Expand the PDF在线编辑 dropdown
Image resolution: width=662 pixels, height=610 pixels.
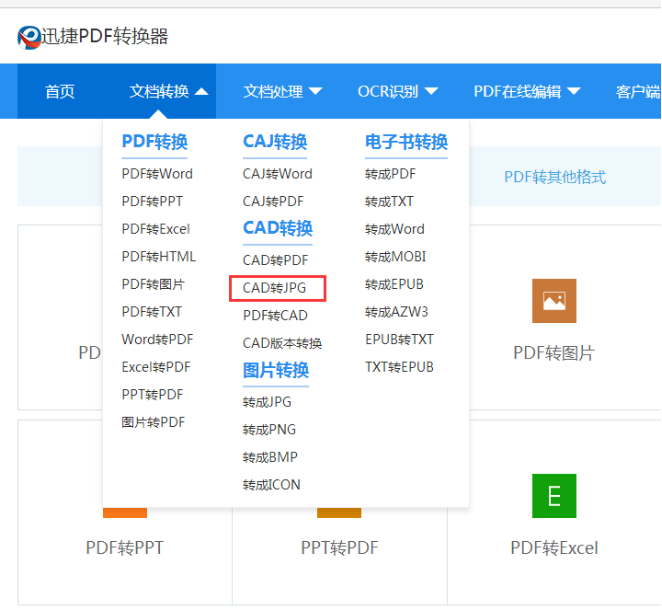[527, 91]
